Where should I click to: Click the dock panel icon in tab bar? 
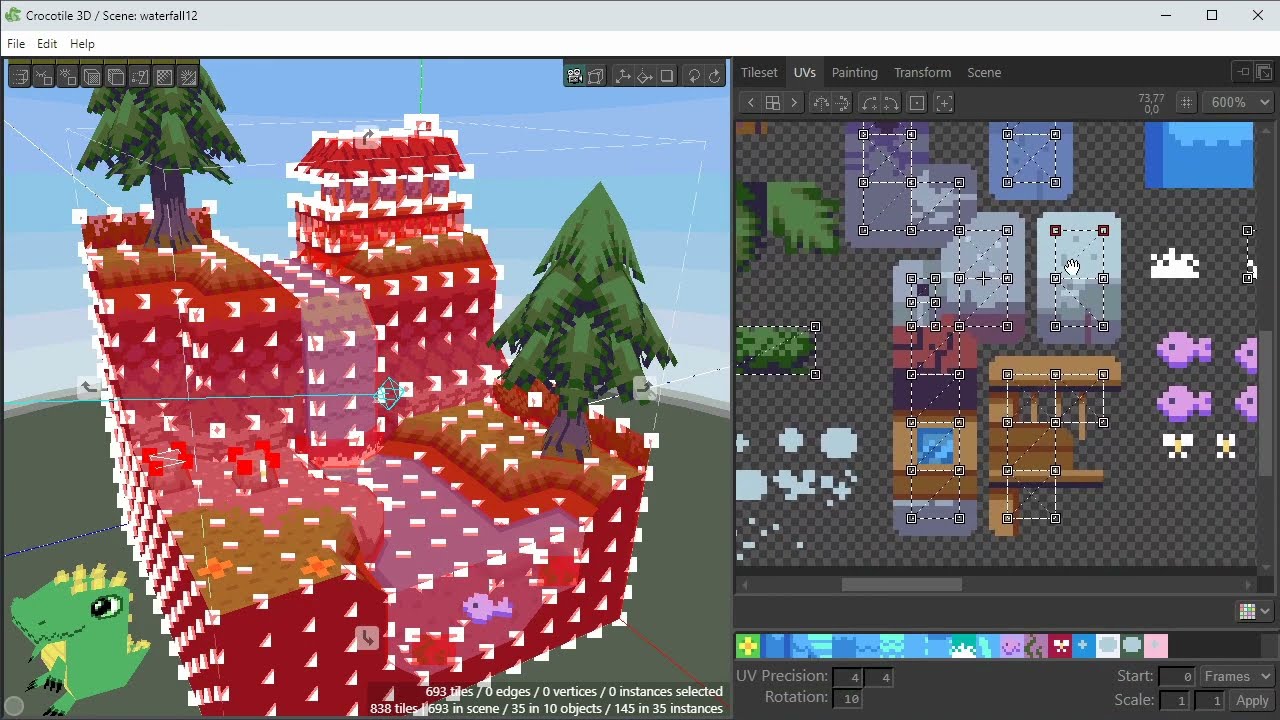tap(1243, 72)
